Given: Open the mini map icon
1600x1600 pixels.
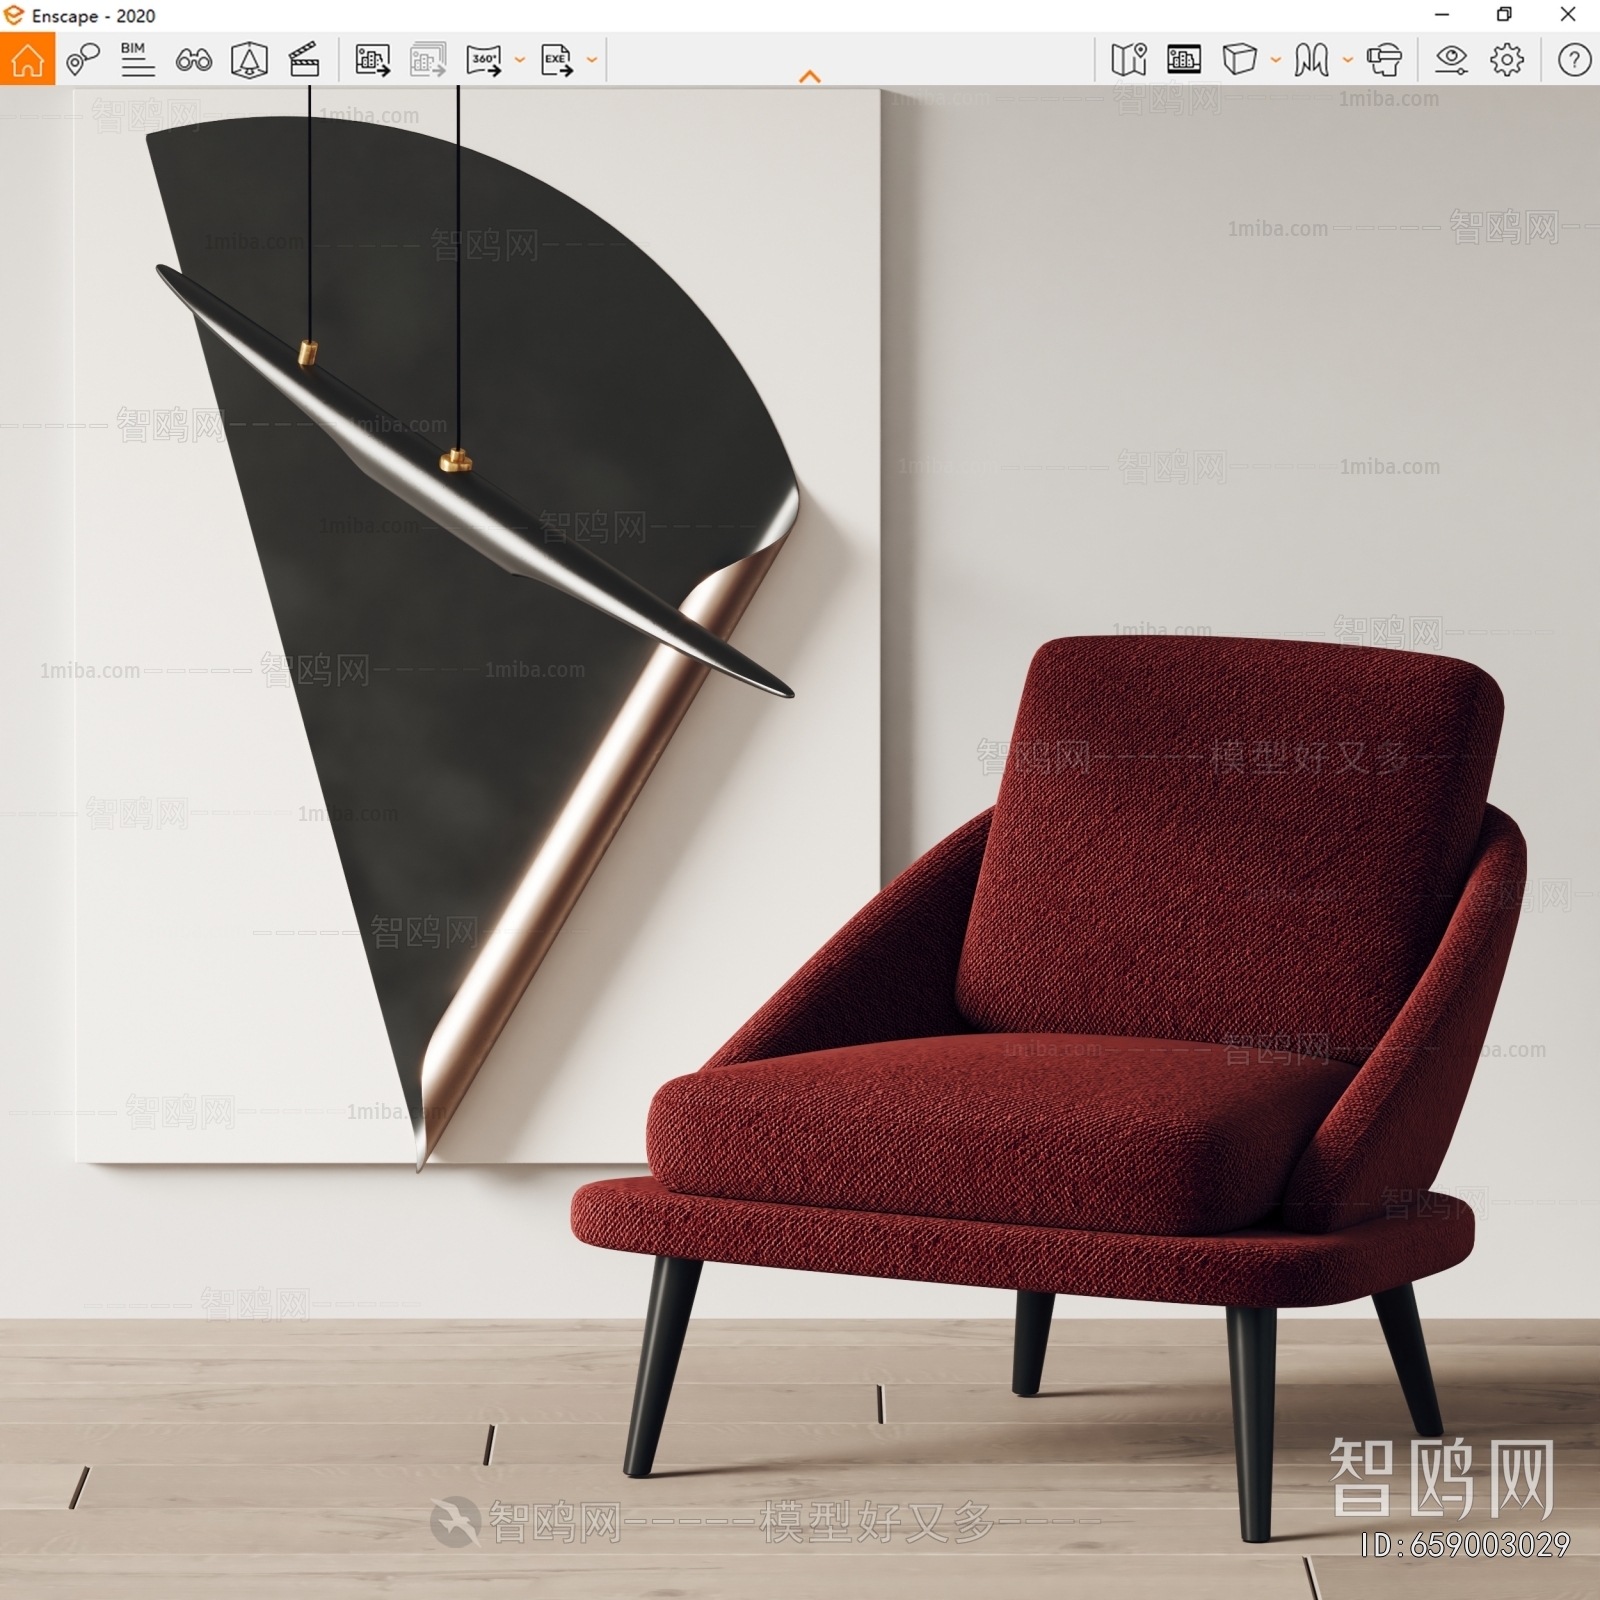Looking at the screenshot, I should pyautogui.click(x=1128, y=60).
